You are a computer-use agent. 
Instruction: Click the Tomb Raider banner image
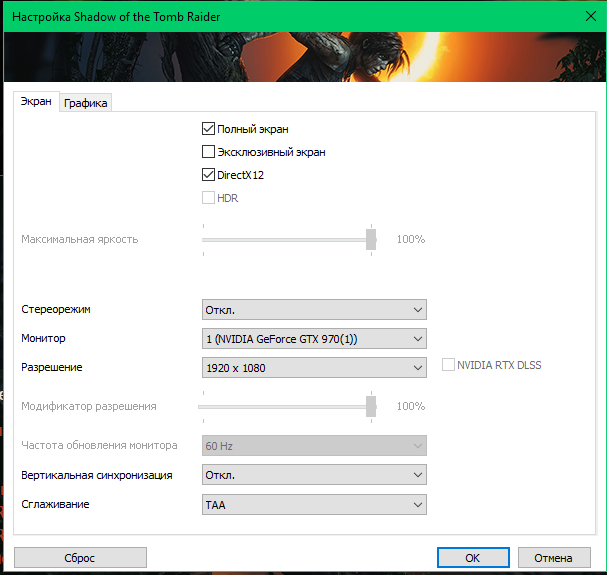[x=303, y=58]
